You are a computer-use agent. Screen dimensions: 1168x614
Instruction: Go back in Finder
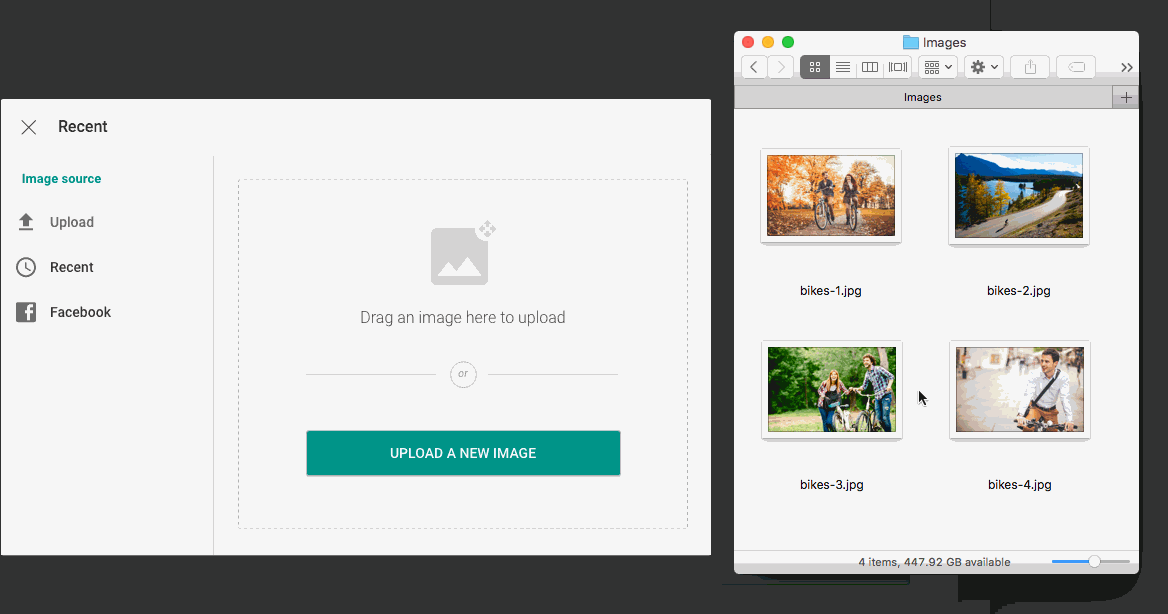coord(754,67)
